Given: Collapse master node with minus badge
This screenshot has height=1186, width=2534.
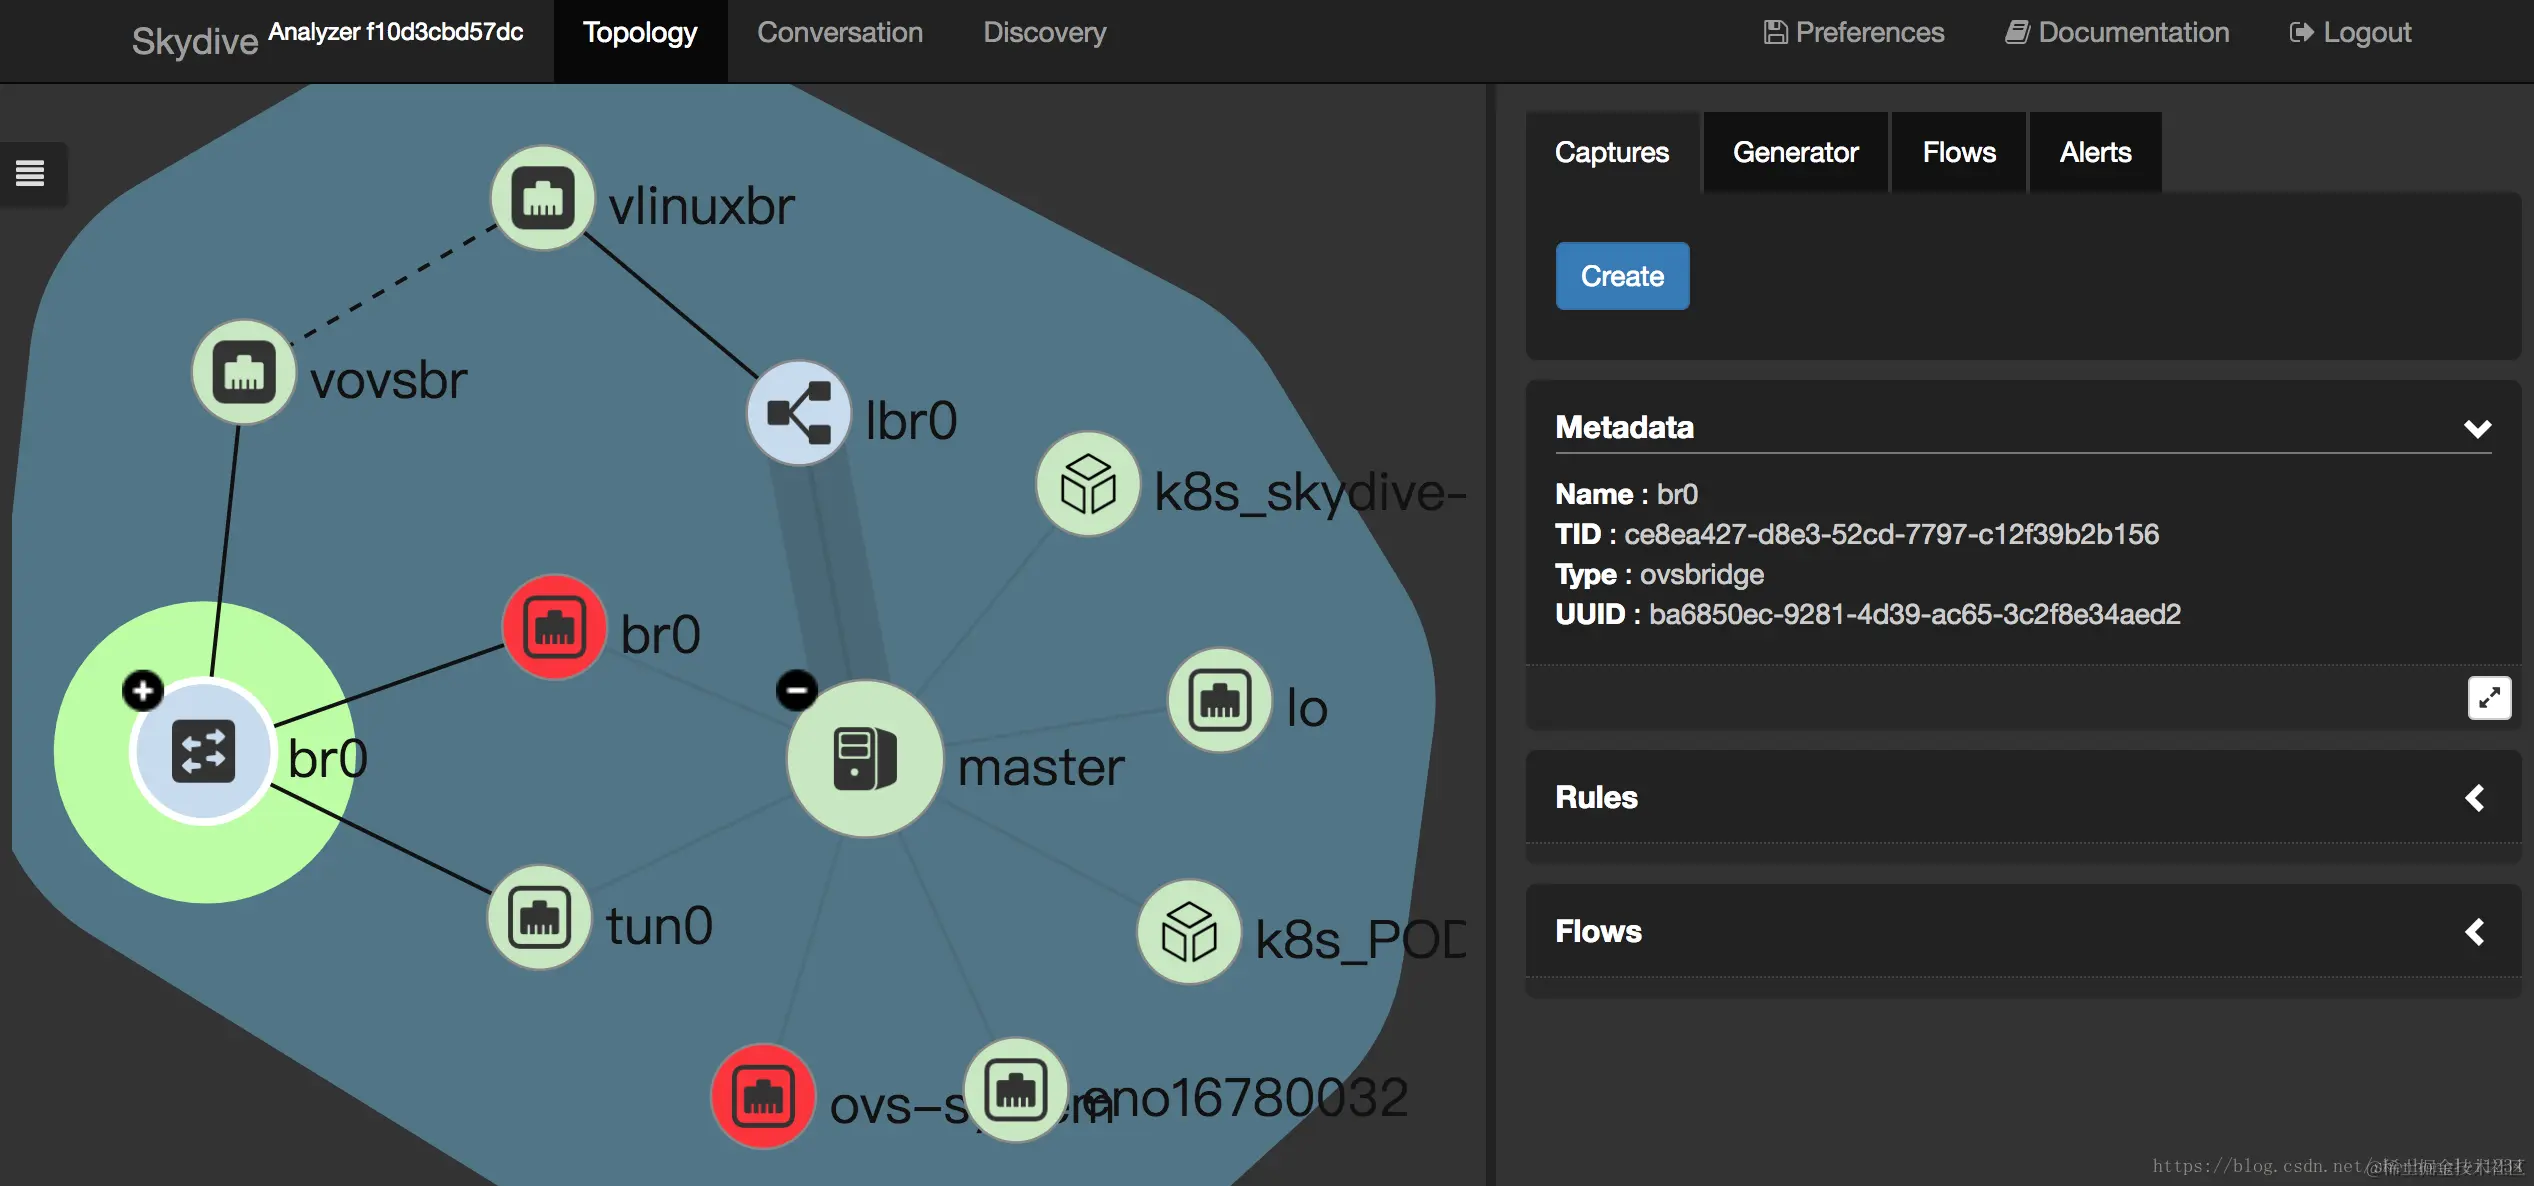Looking at the screenshot, I should [797, 690].
